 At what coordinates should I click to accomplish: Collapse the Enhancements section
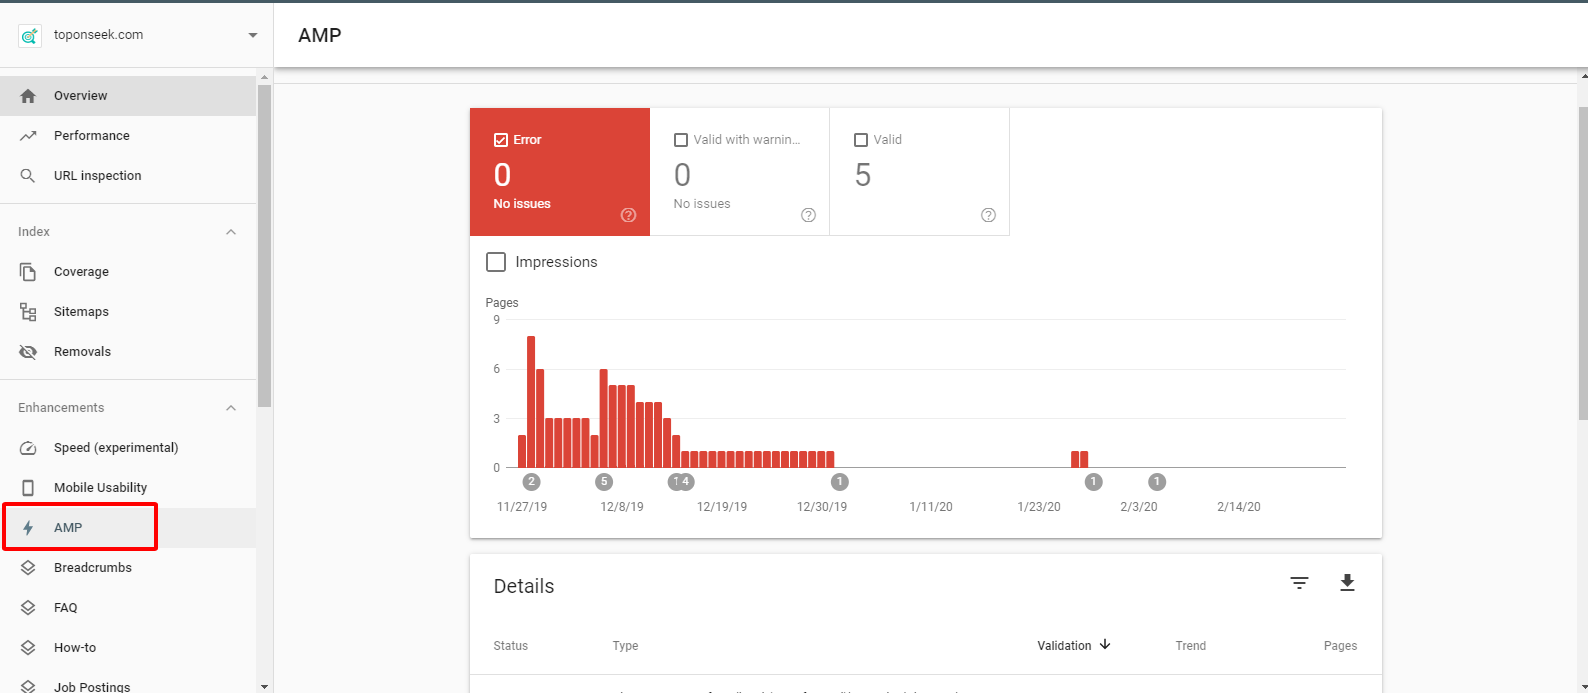click(x=231, y=408)
